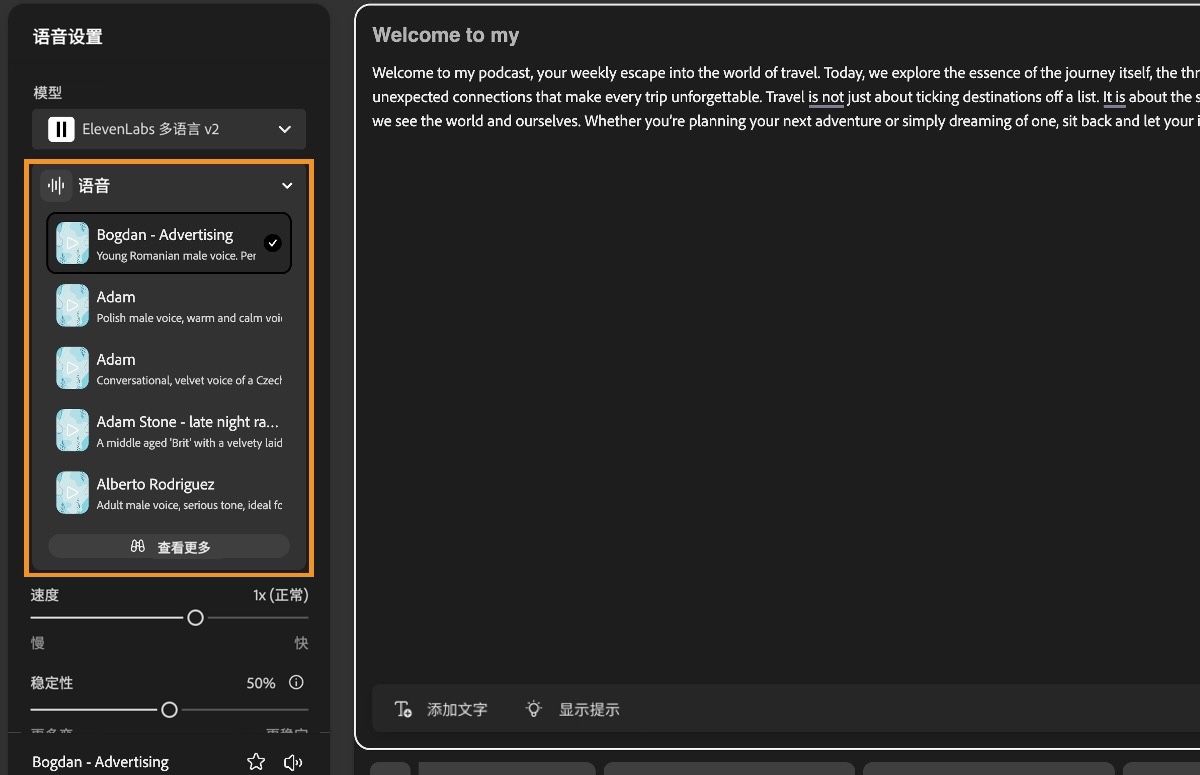
Task: Click the star to favorite Bogdan - Advertising
Action: click(x=256, y=761)
